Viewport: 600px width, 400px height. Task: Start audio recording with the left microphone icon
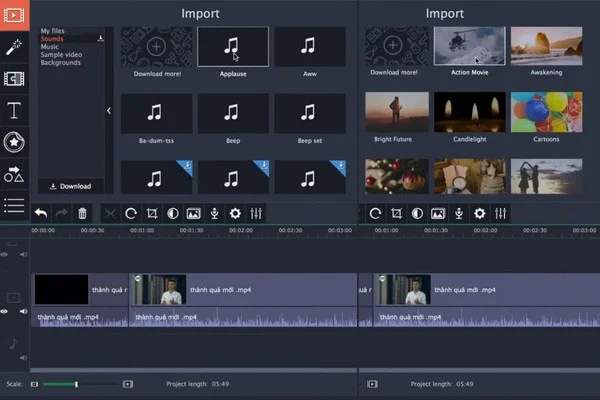[215, 213]
